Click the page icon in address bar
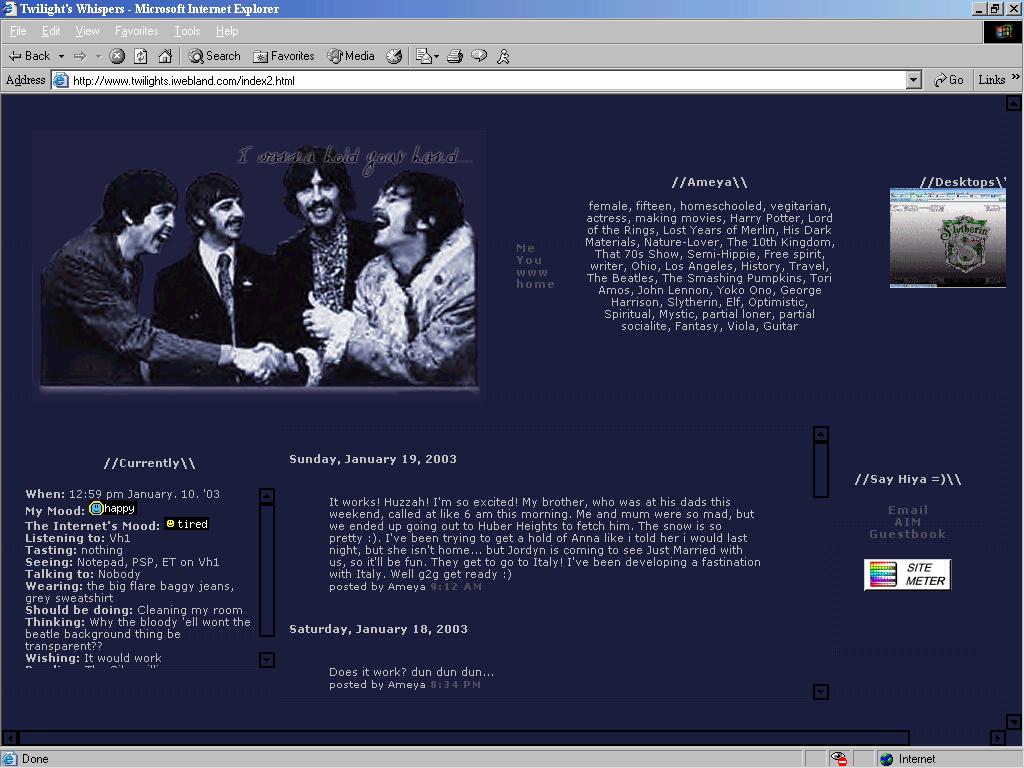This screenshot has height=768, width=1024. click(x=61, y=80)
